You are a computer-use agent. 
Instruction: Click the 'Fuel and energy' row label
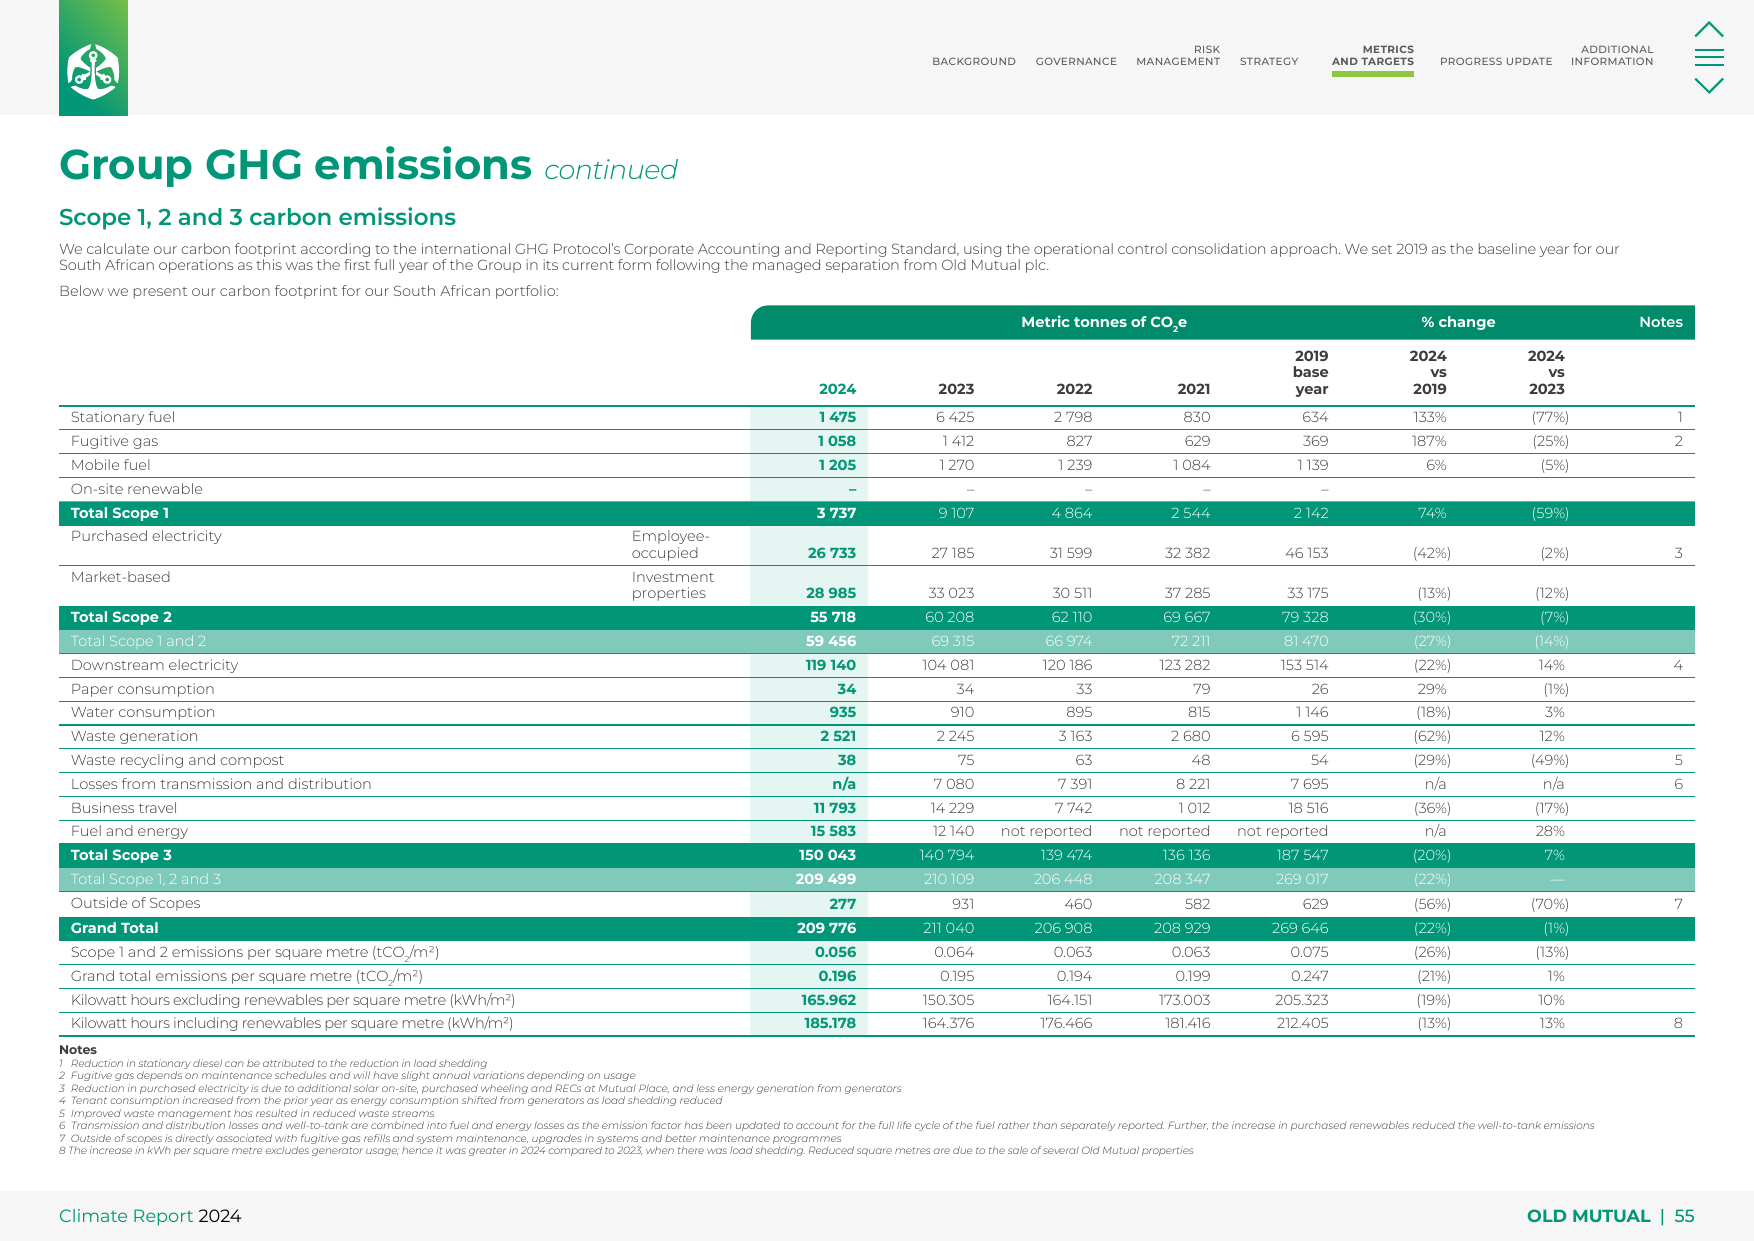click(129, 831)
